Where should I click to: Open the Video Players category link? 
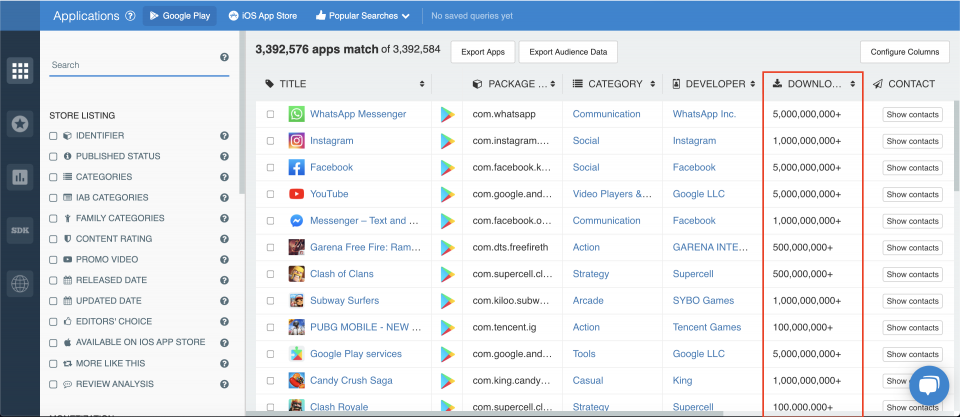point(612,194)
